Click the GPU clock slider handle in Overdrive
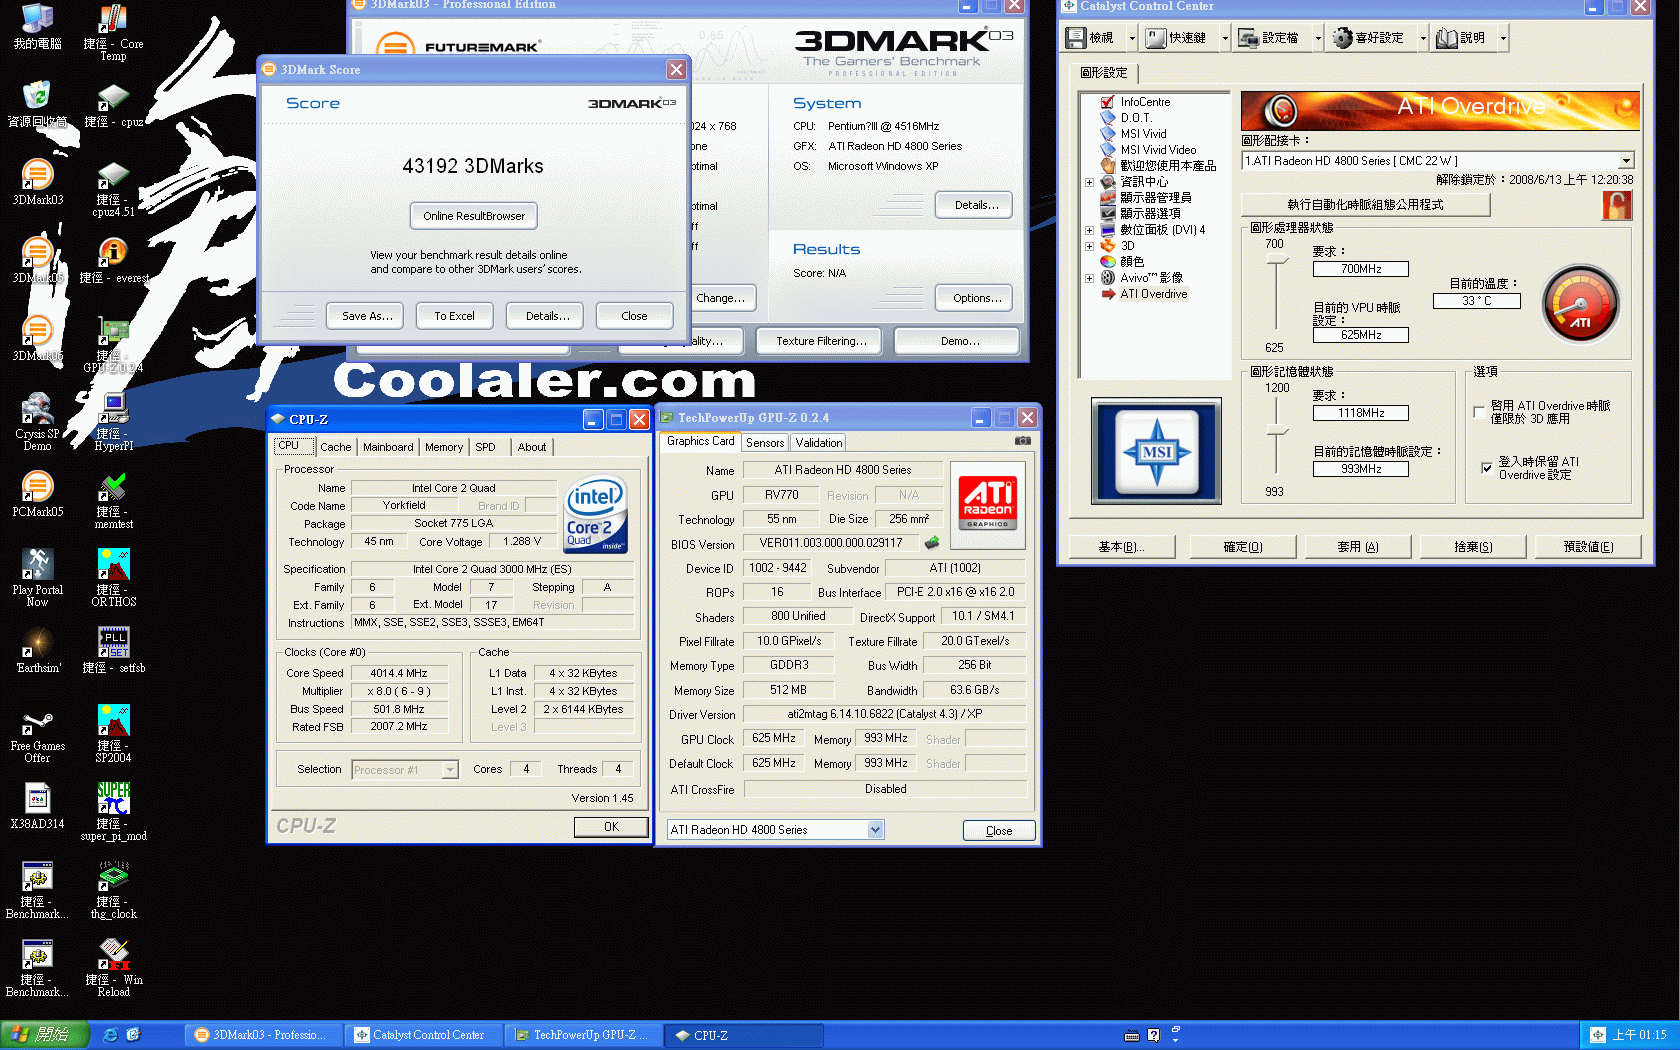Viewport: 1680px width, 1050px height. (1276, 261)
